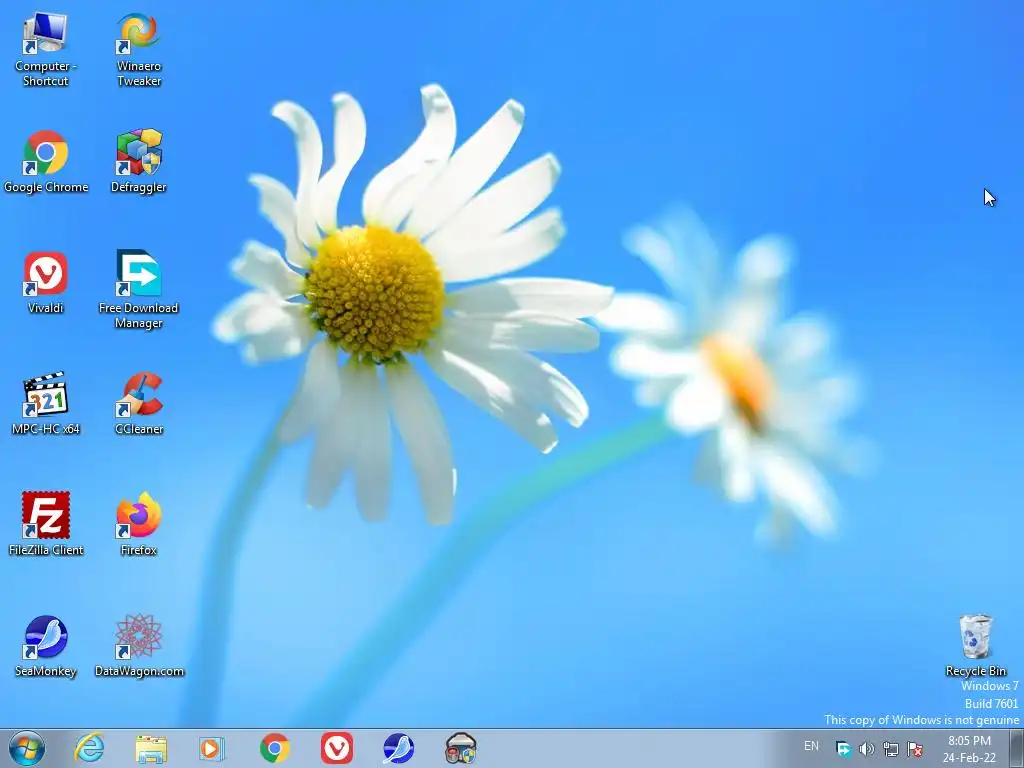
Task: Click the shielded toolbox icon on the taskbar
Action: (x=460, y=748)
